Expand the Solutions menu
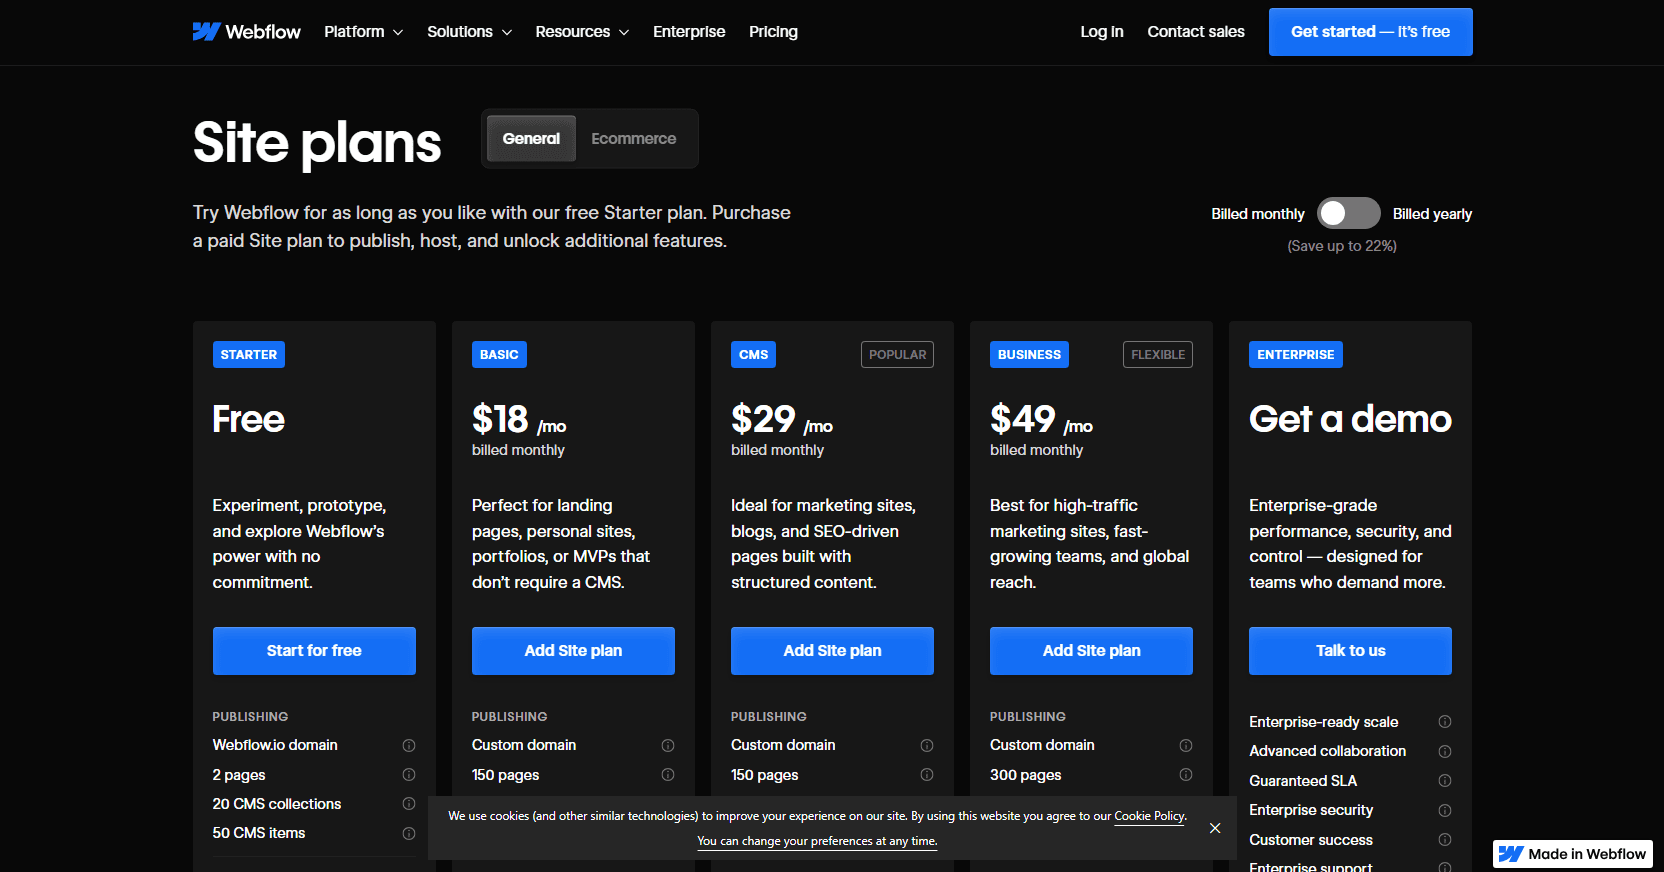 (x=470, y=32)
